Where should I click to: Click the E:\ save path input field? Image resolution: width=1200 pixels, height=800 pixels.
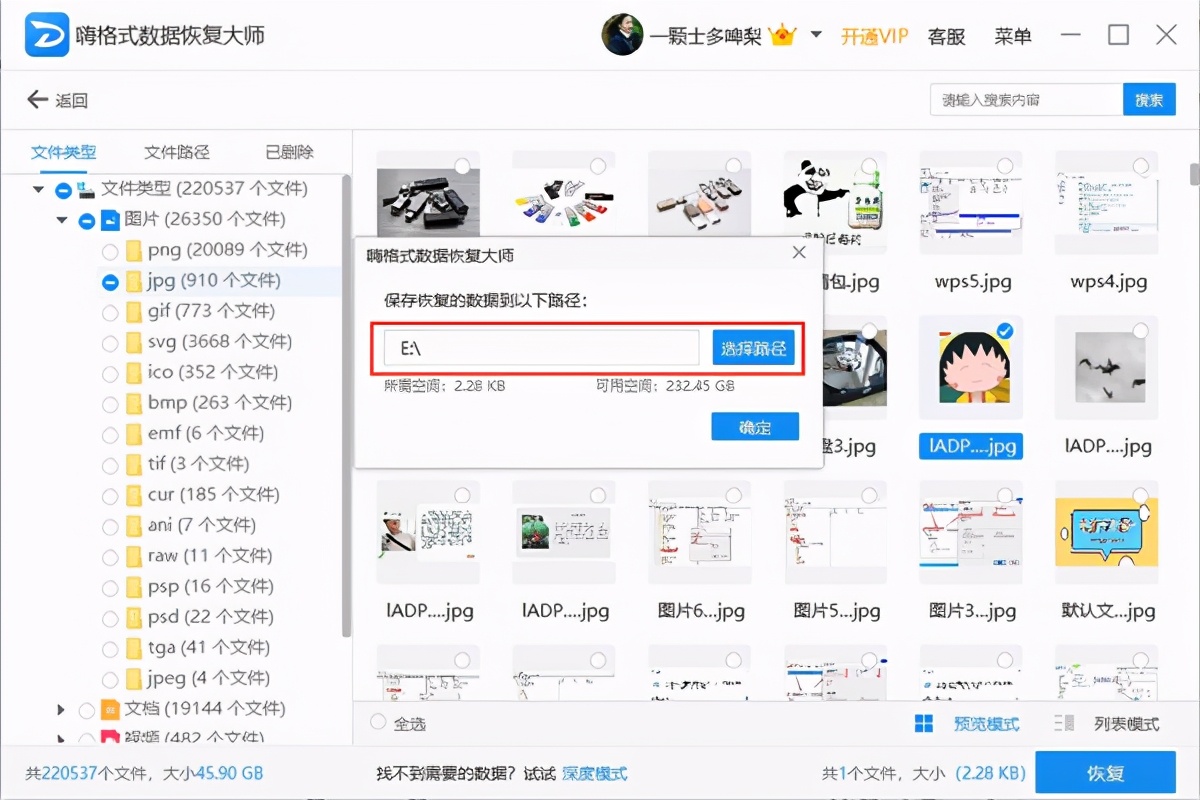(540, 347)
